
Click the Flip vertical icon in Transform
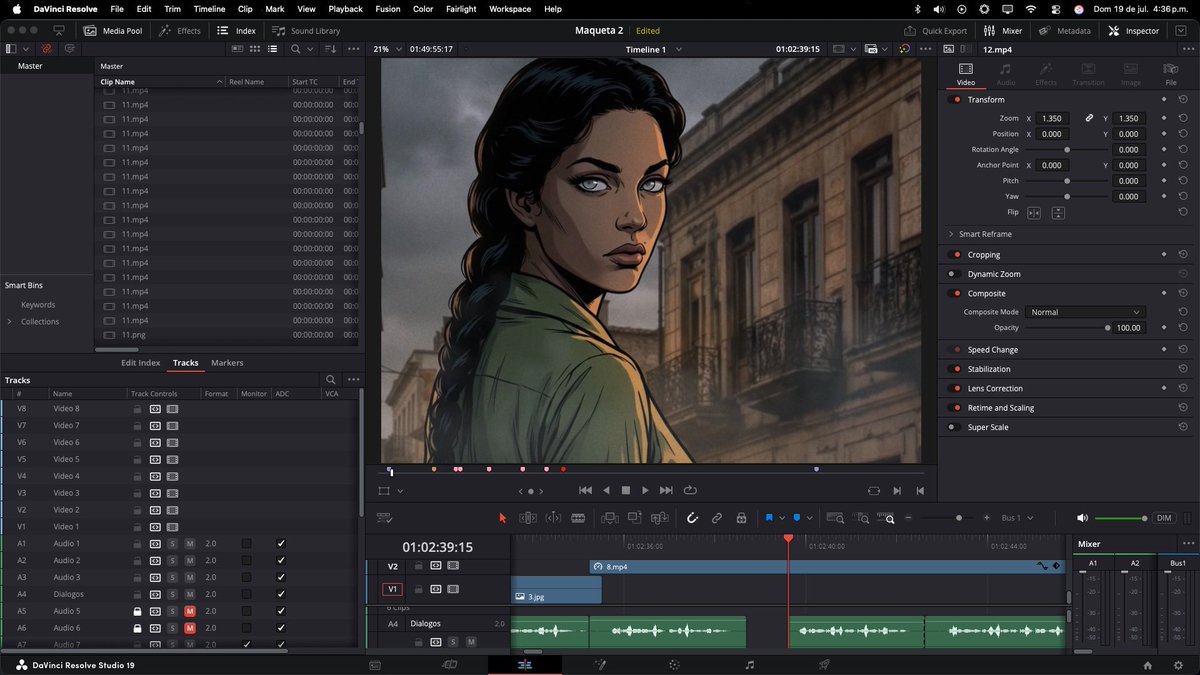pyautogui.click(x=1058, y=213)
